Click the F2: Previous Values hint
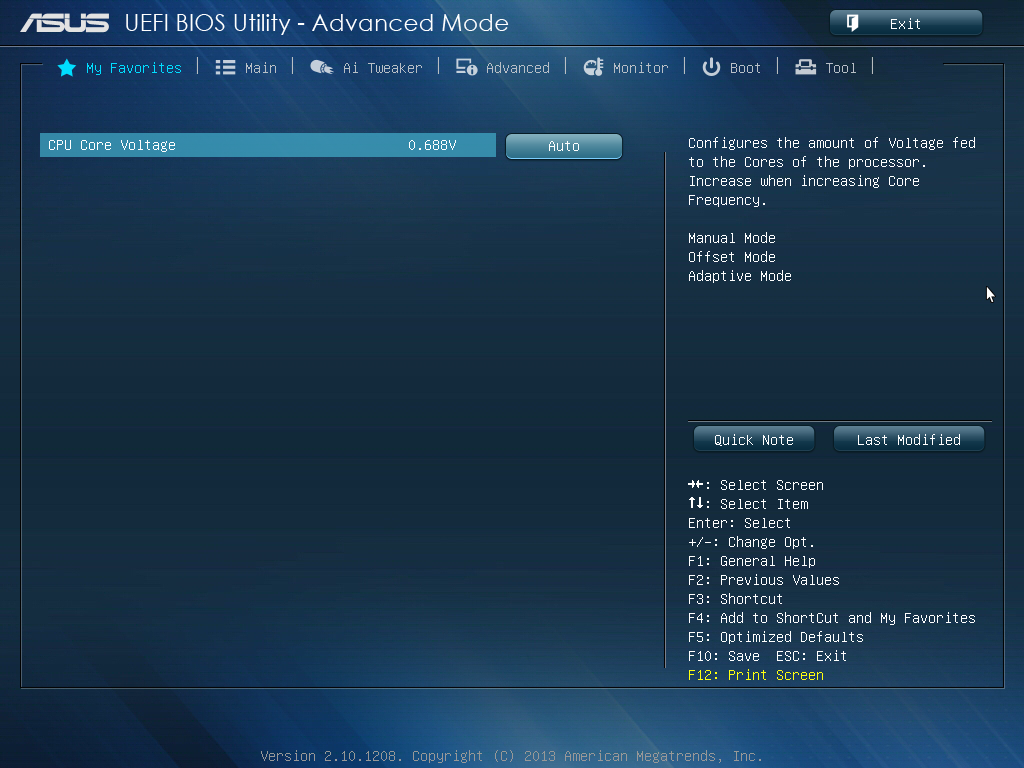The height and width of the screenshot is (768, 1024). (763, 581)
